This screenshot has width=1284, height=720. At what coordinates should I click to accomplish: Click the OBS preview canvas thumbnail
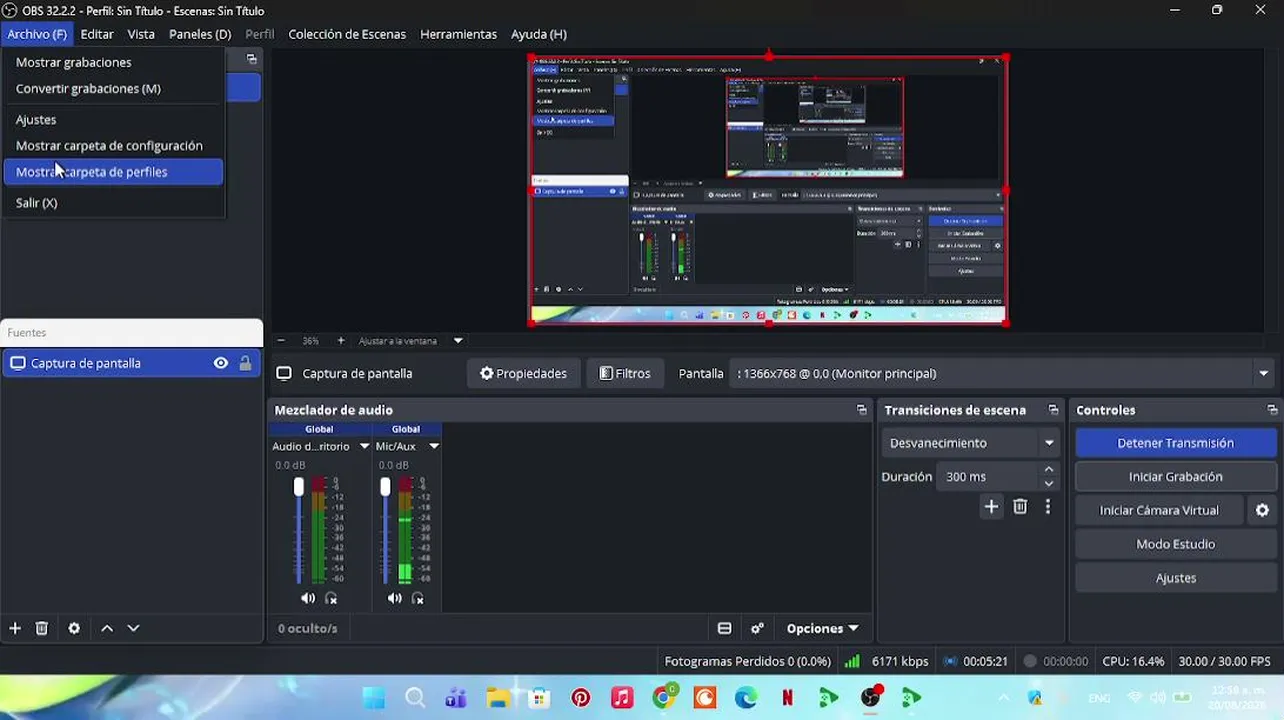(x=768, y=190)
